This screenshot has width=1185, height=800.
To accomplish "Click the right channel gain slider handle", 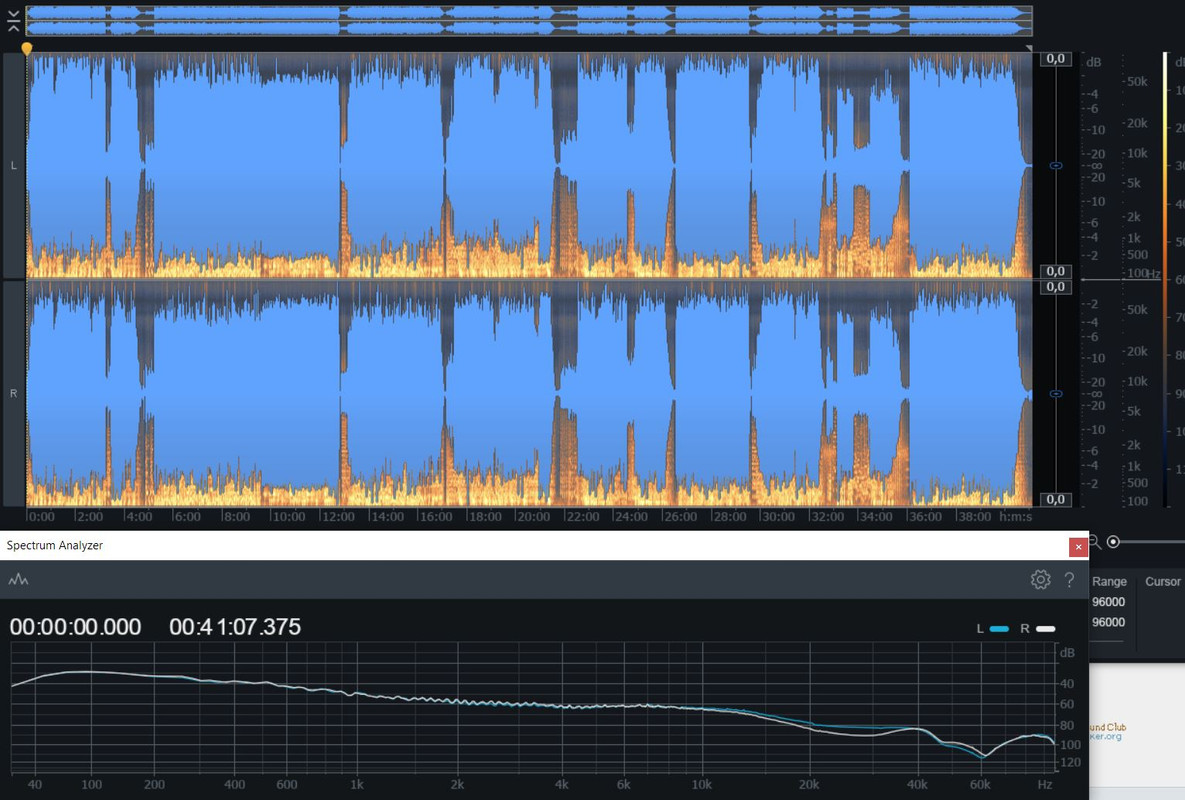I will click(x=1057, y=394).
